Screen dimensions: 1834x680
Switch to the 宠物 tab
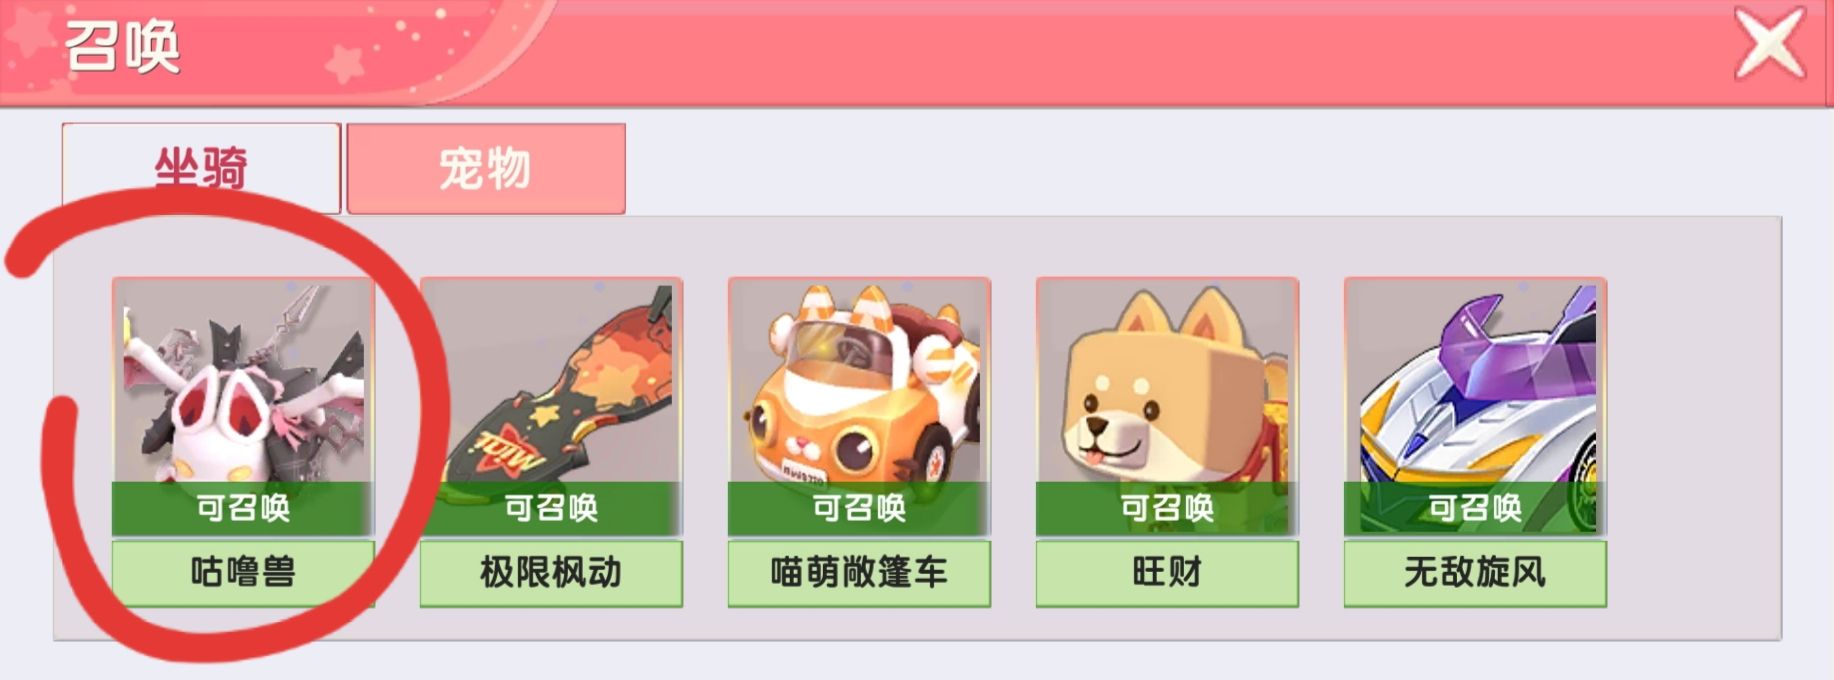486,168
